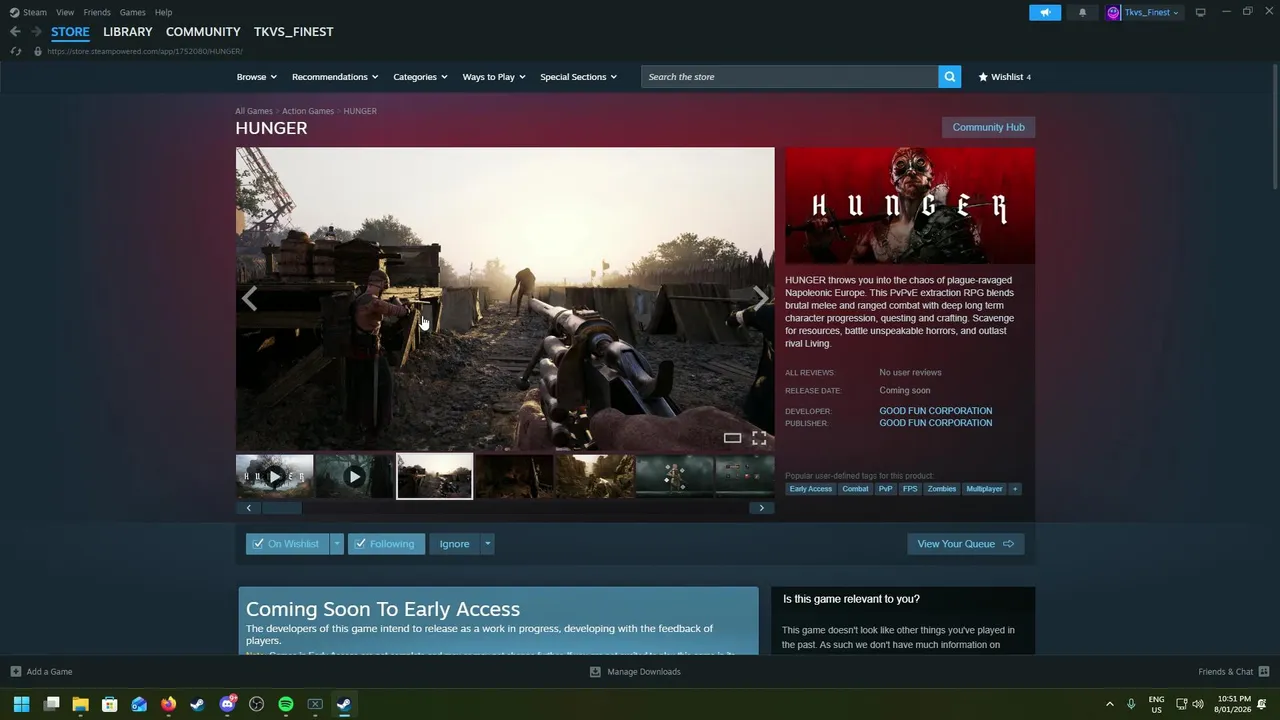Expand the Tkvs_Finest account dropdown
Image resolution: width=1280 pixels, height=720 pixels.
tap(1151, 12)
